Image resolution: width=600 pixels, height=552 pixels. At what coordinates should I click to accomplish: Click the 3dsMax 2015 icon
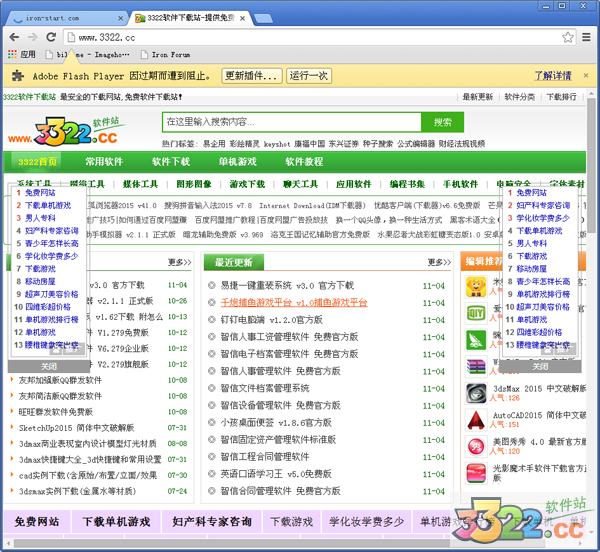point(476,393)
